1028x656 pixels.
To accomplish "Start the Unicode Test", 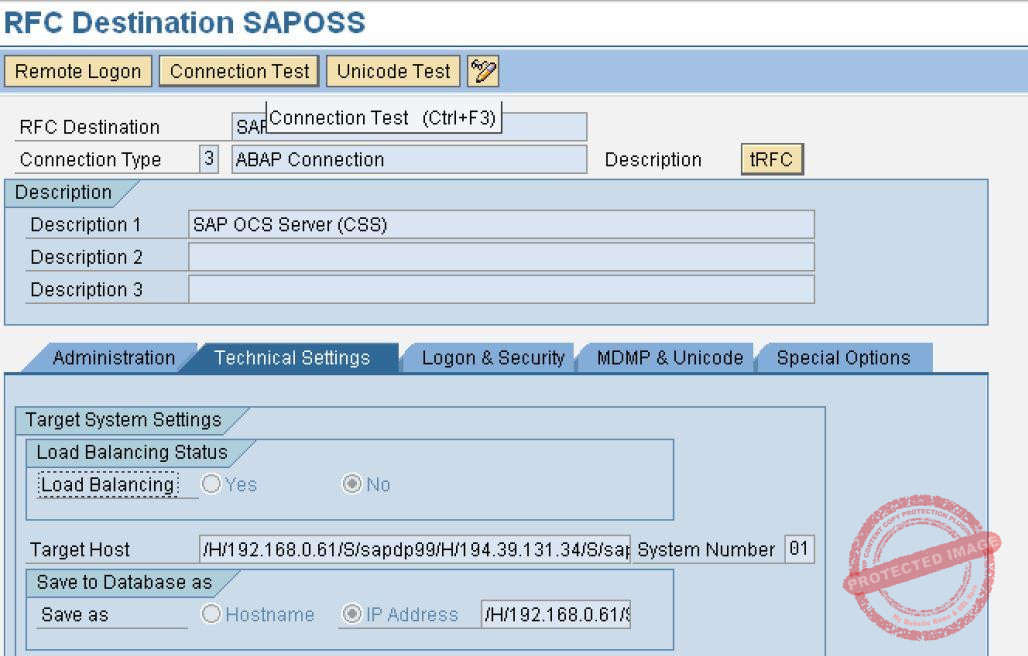I will [392, 71].
